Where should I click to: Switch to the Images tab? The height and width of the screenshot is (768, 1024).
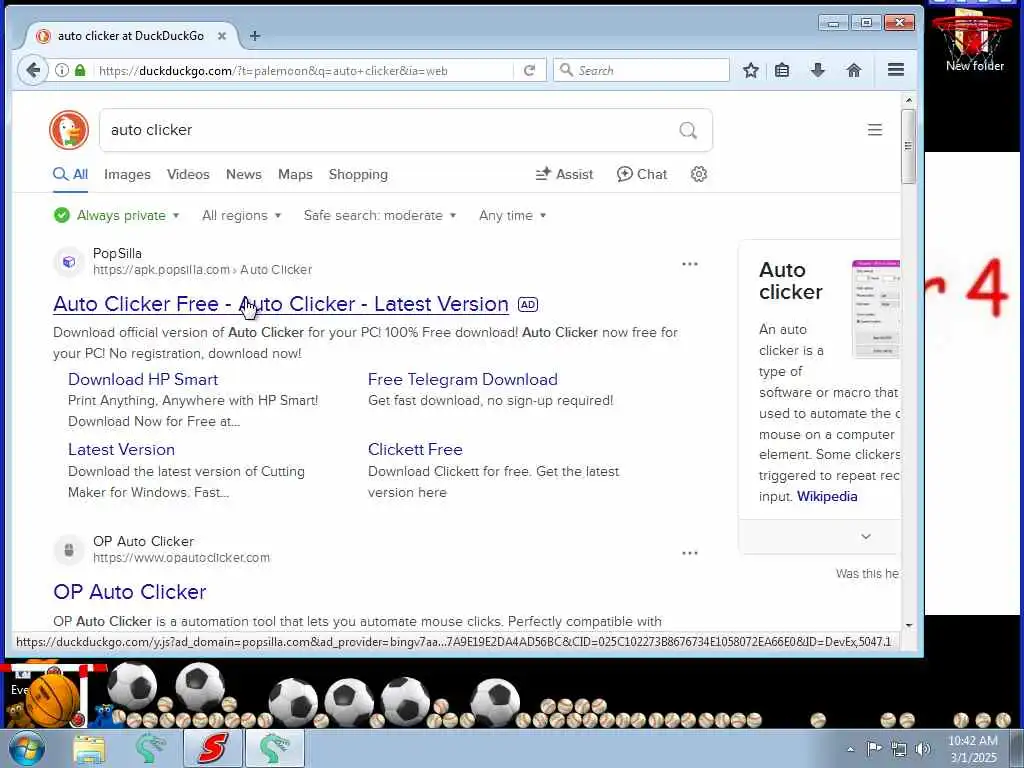pos(127,174)
